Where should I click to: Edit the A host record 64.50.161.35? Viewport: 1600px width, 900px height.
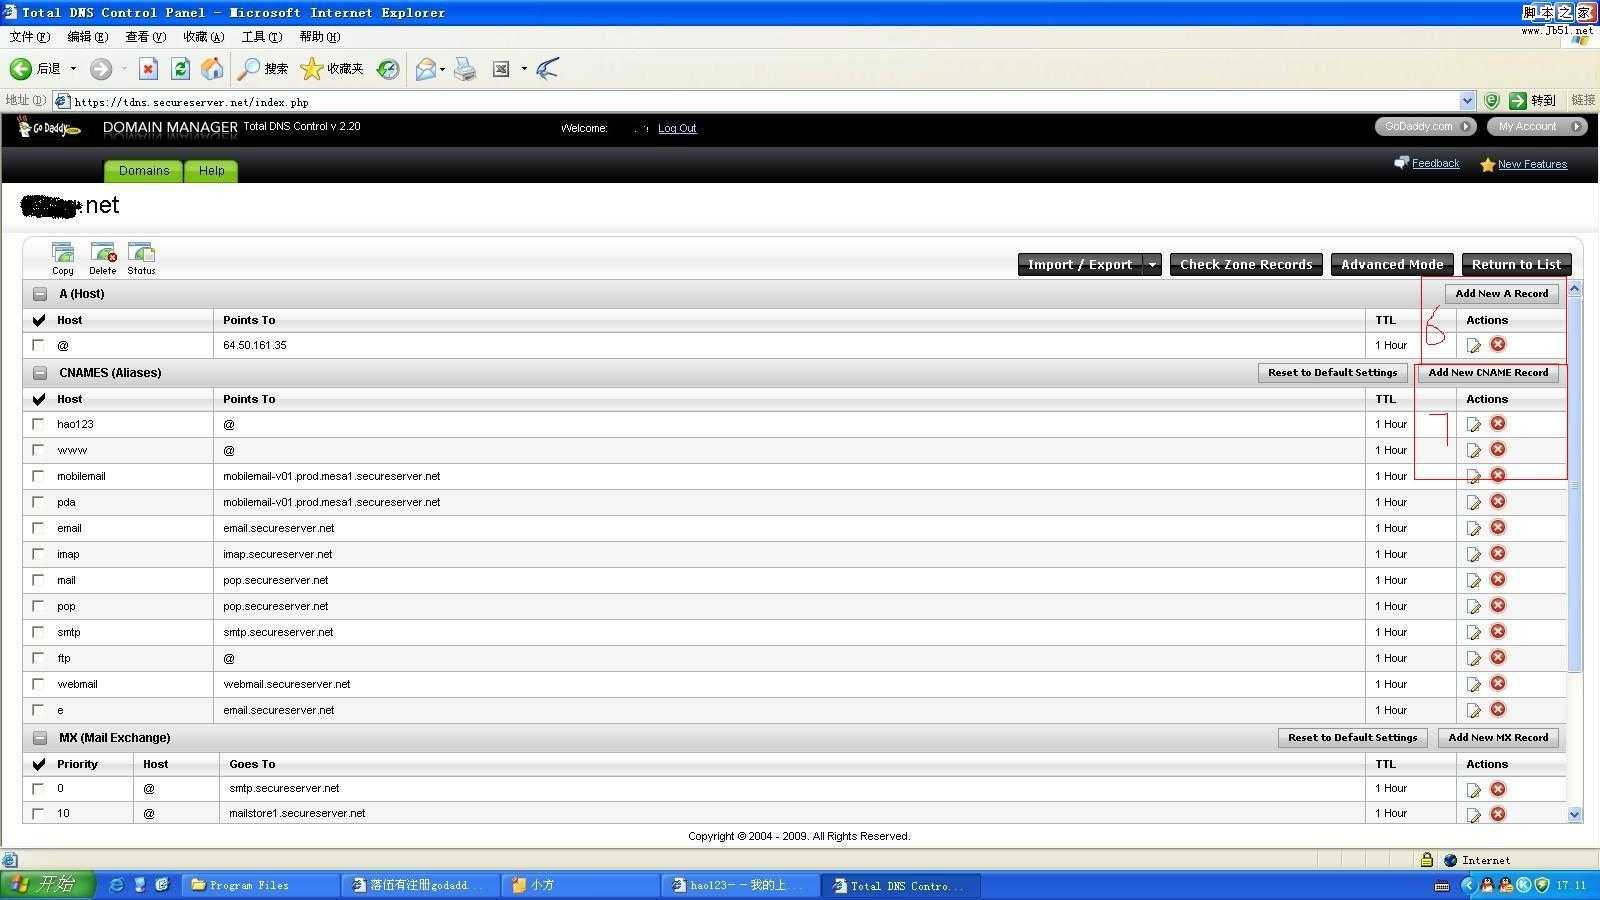click(x=1473, y=345)
